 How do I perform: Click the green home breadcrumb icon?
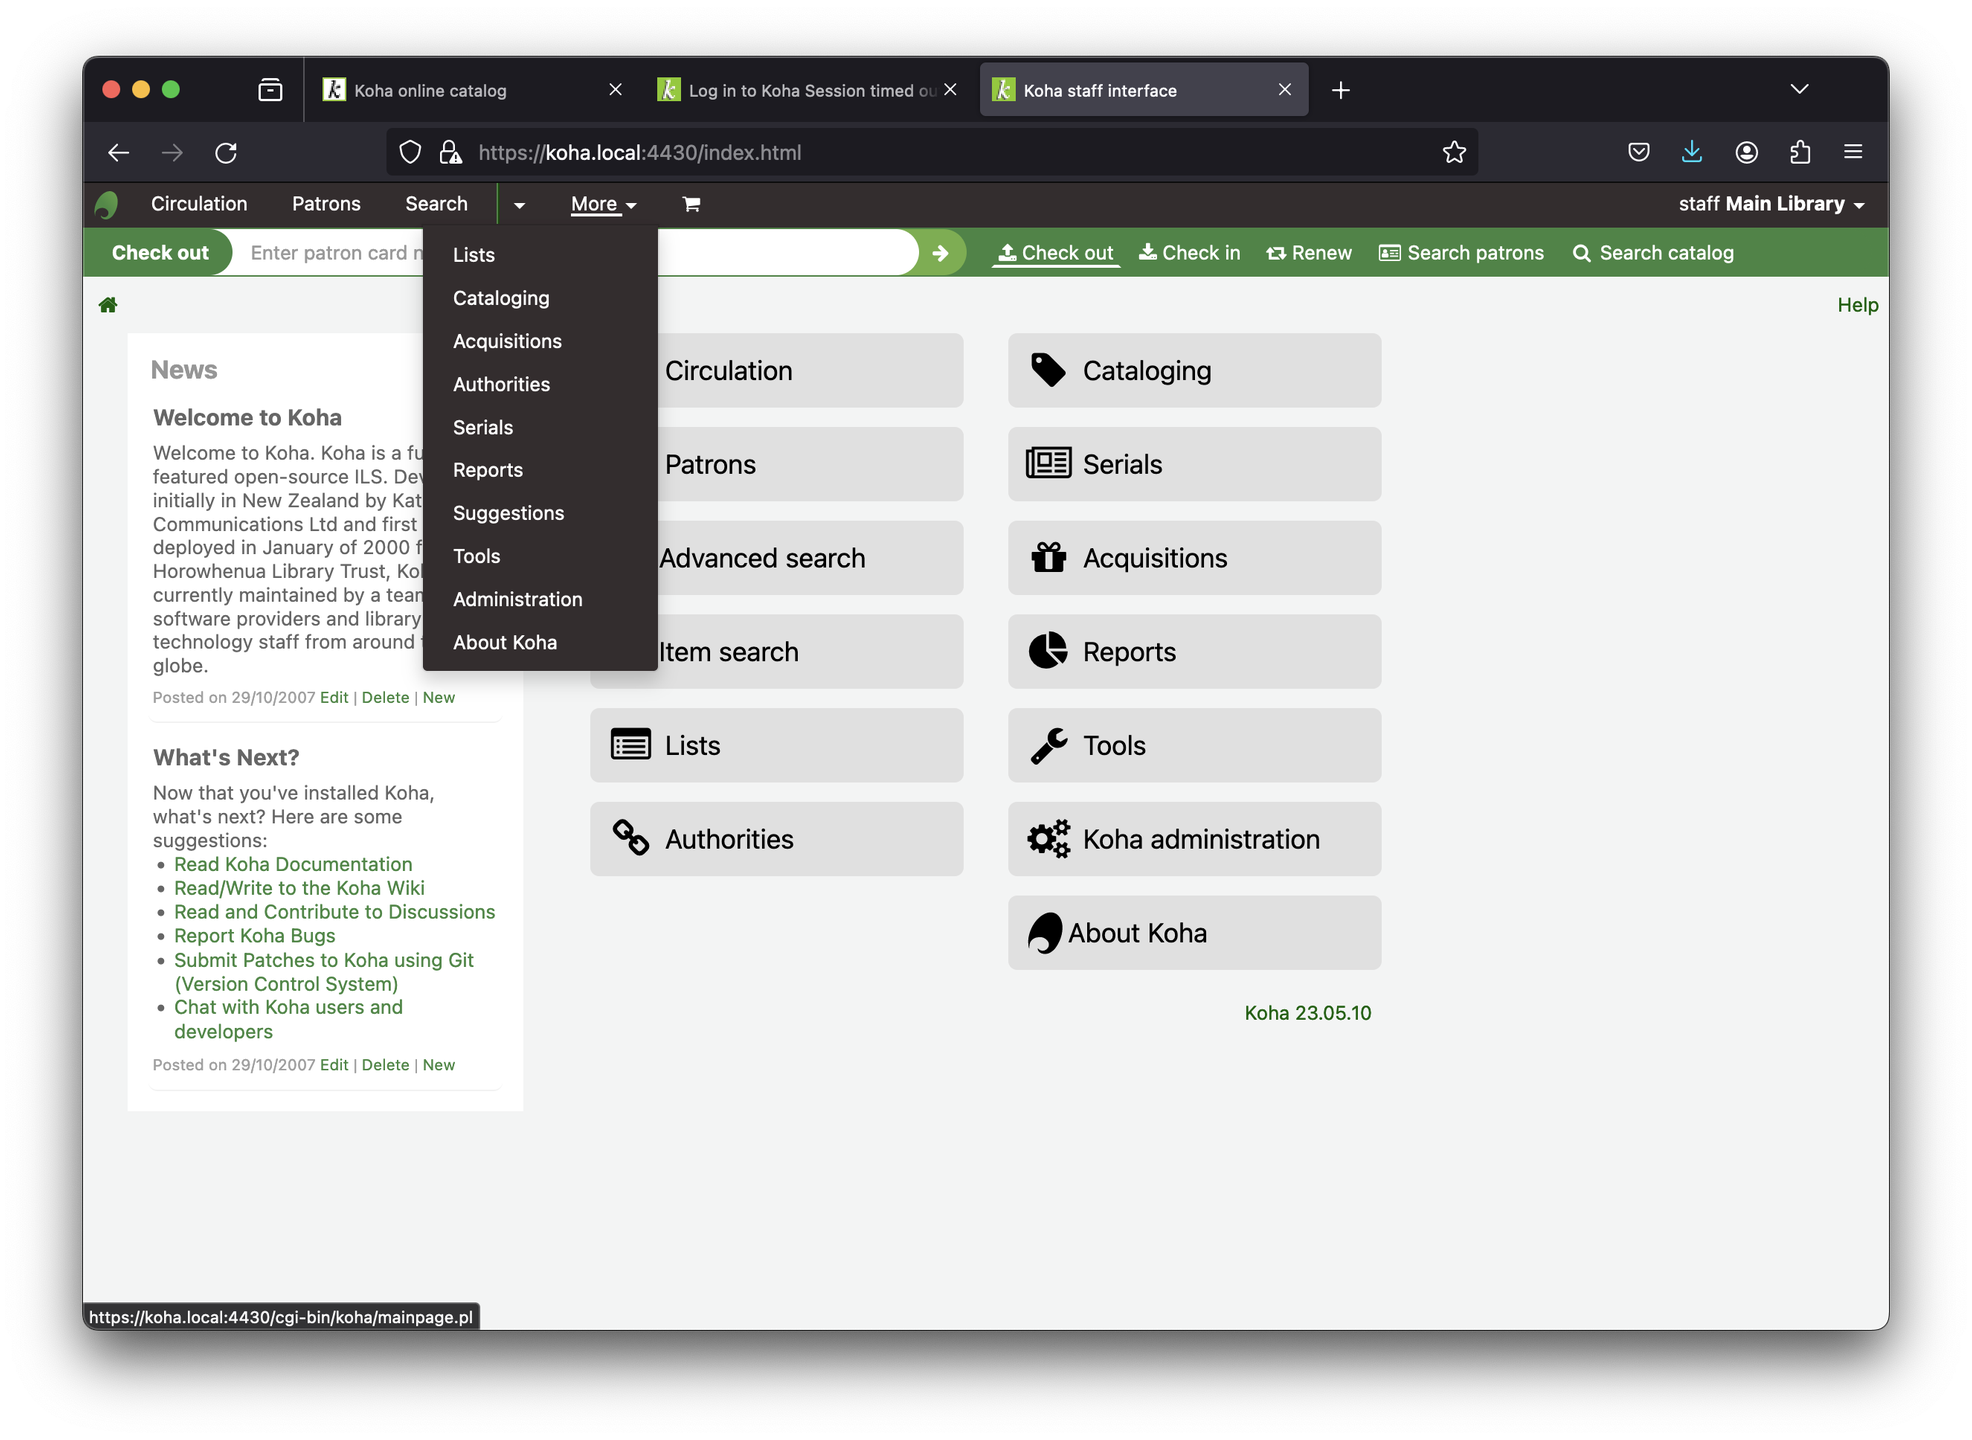click(x=108, y=305)
